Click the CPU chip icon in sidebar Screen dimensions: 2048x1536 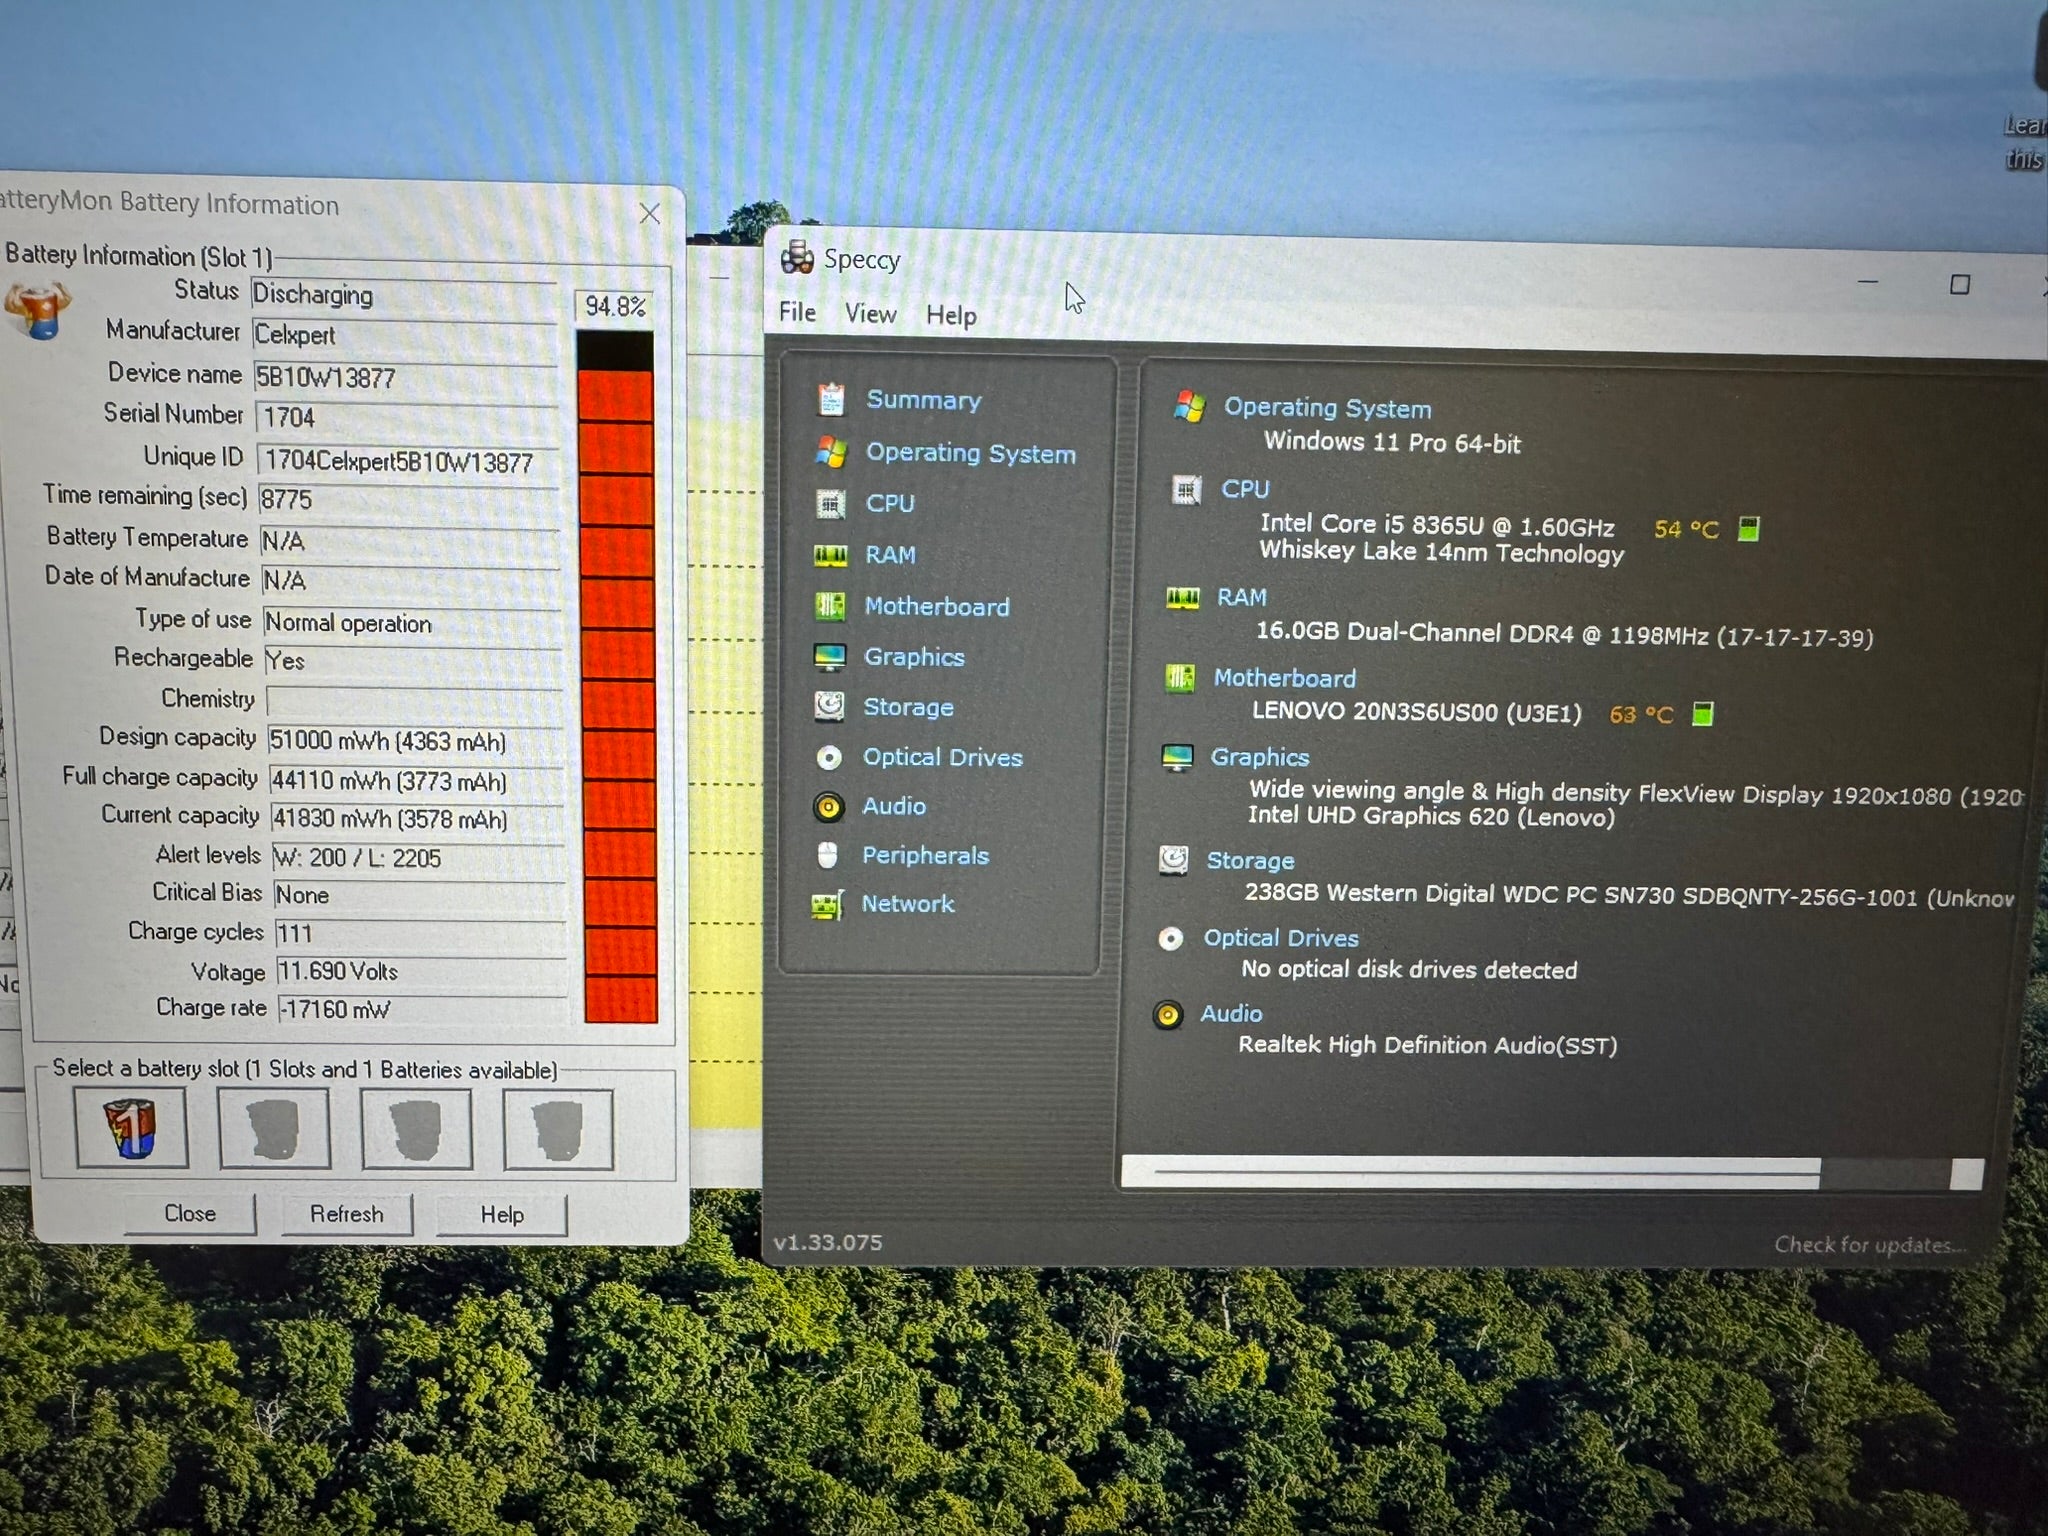point(830,503)
